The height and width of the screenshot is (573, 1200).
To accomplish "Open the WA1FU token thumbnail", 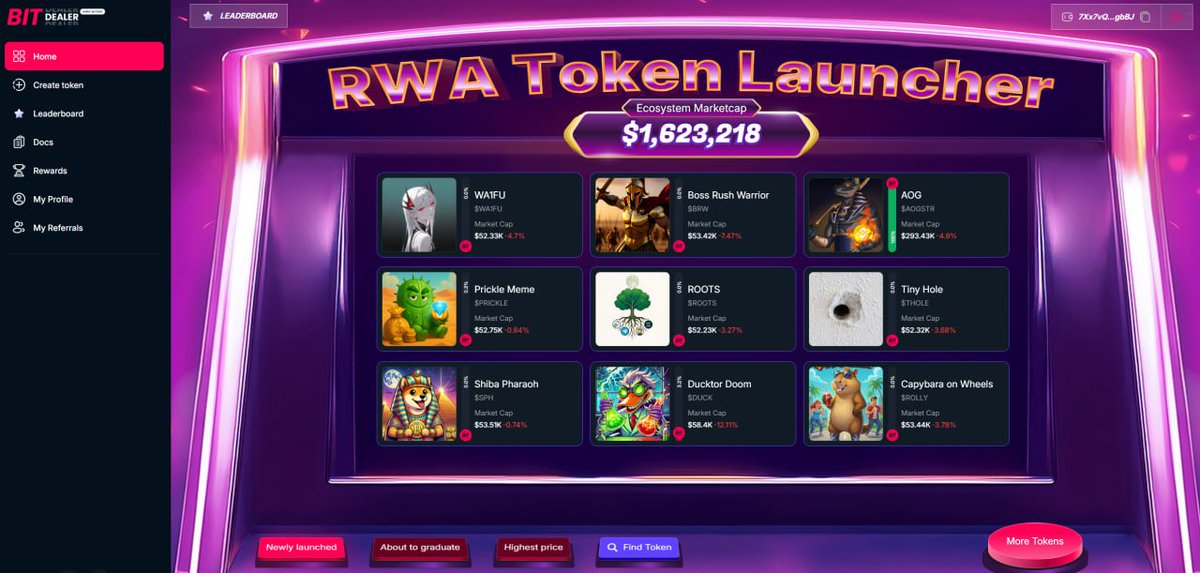I will (419, 215).
